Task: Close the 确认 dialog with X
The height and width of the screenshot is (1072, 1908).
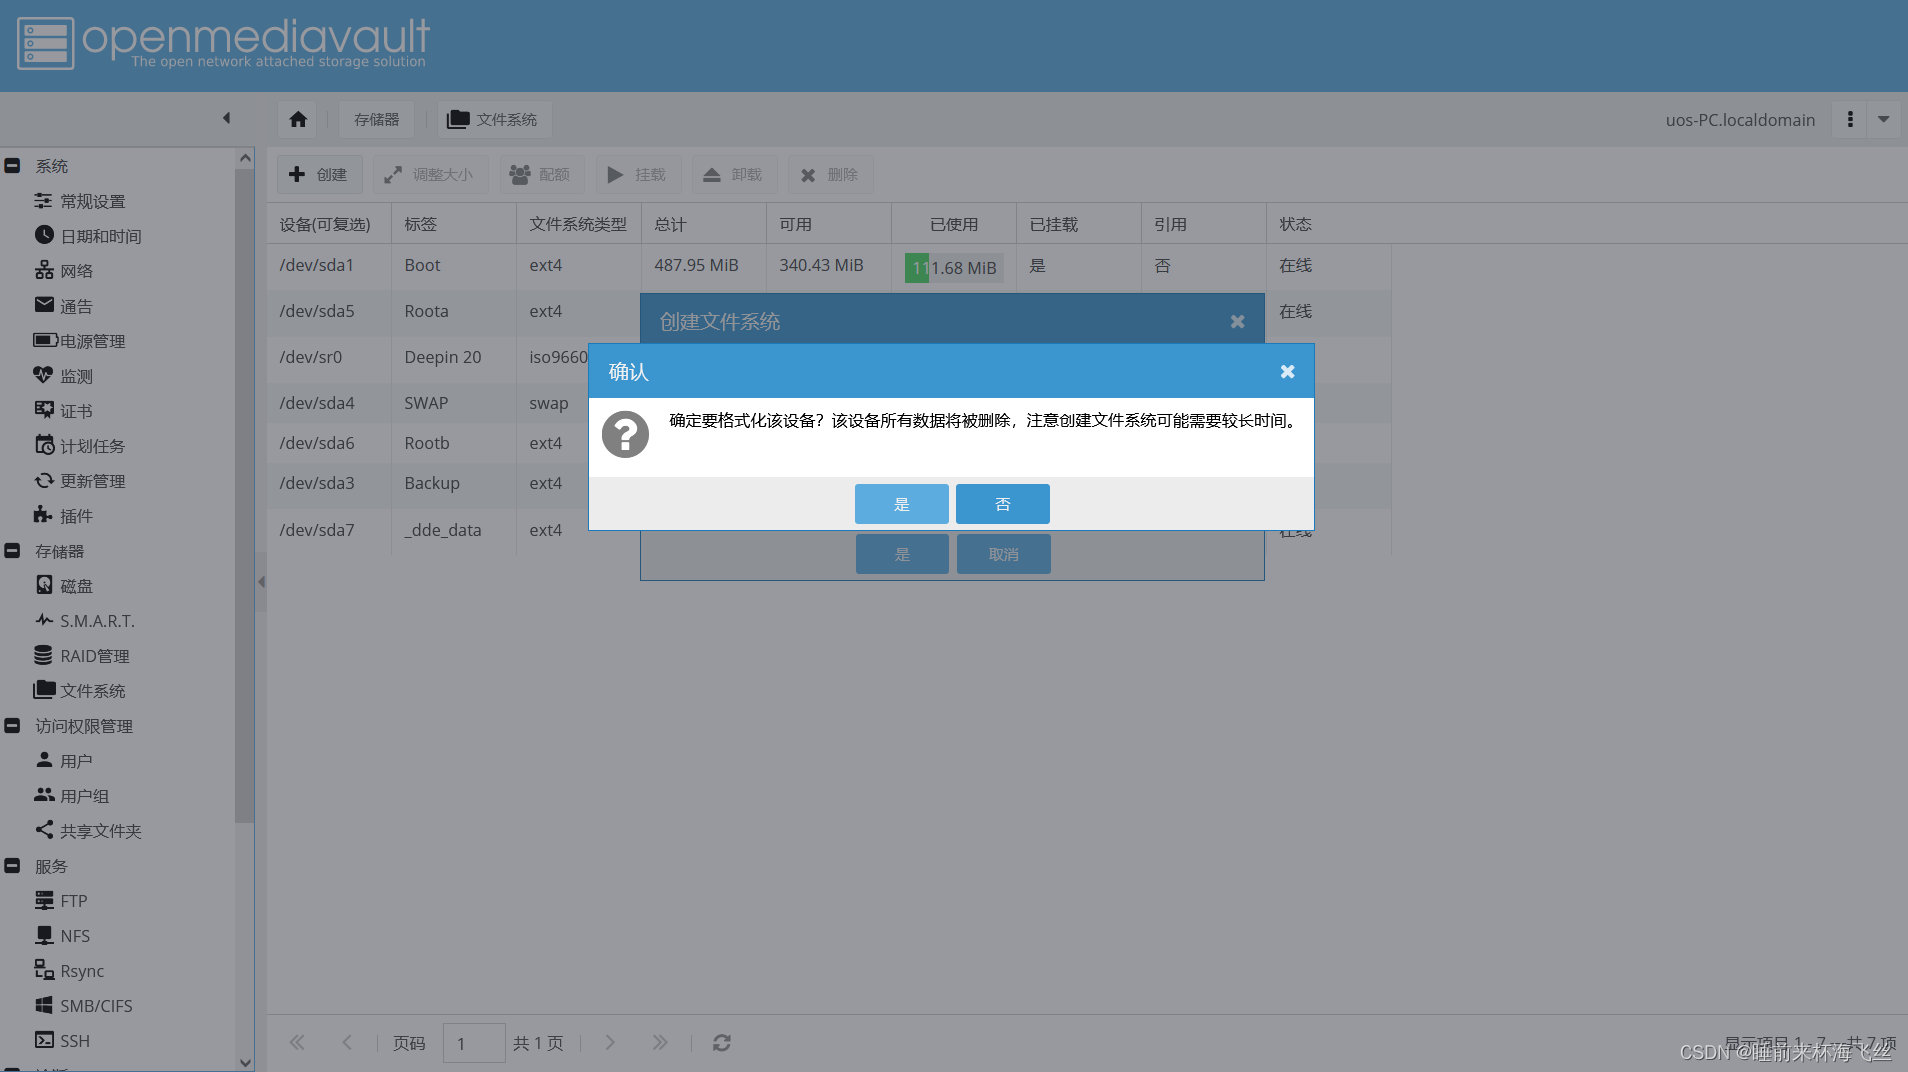Action: click(x=1287, y=372)
